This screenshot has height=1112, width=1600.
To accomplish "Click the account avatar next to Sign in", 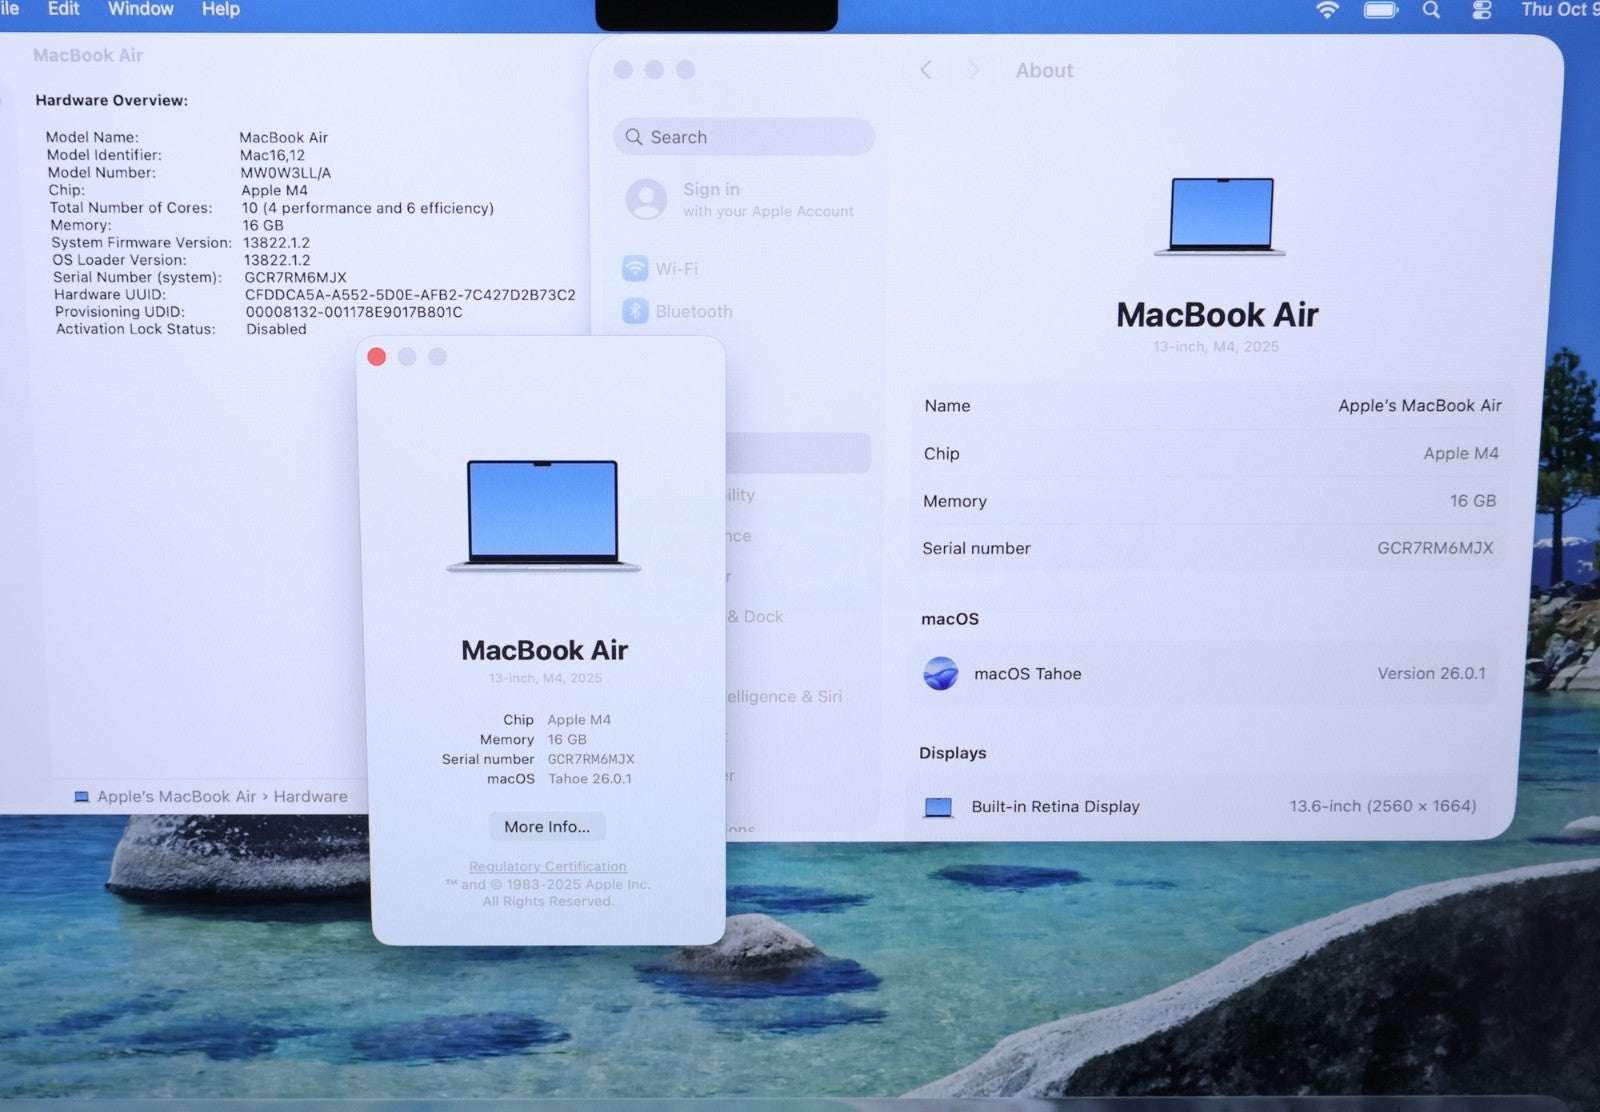I will click(646, 199).
